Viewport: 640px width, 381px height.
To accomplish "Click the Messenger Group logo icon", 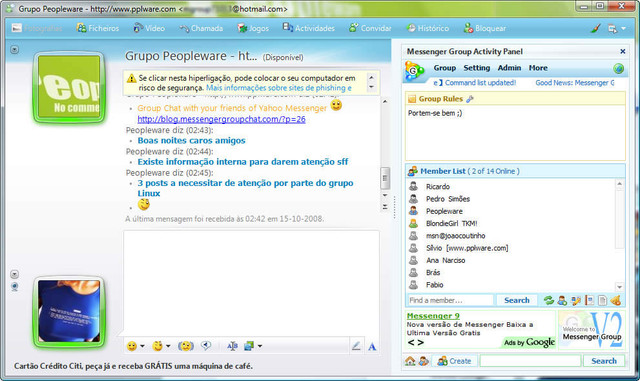I will 413,70.
